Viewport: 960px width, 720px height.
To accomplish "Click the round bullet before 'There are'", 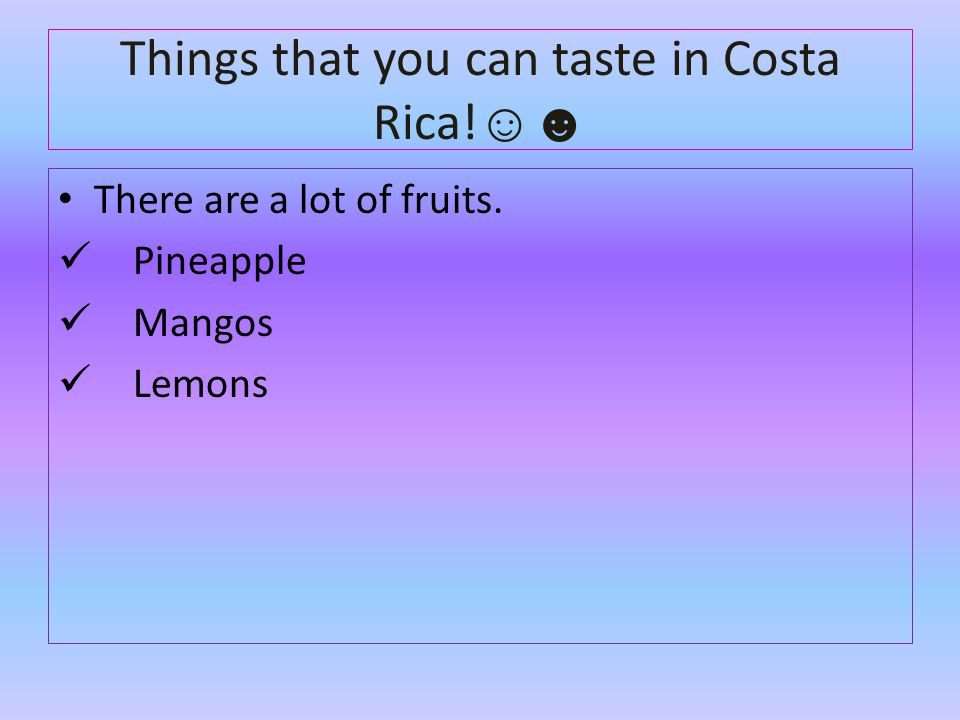I will click(66, 199).
